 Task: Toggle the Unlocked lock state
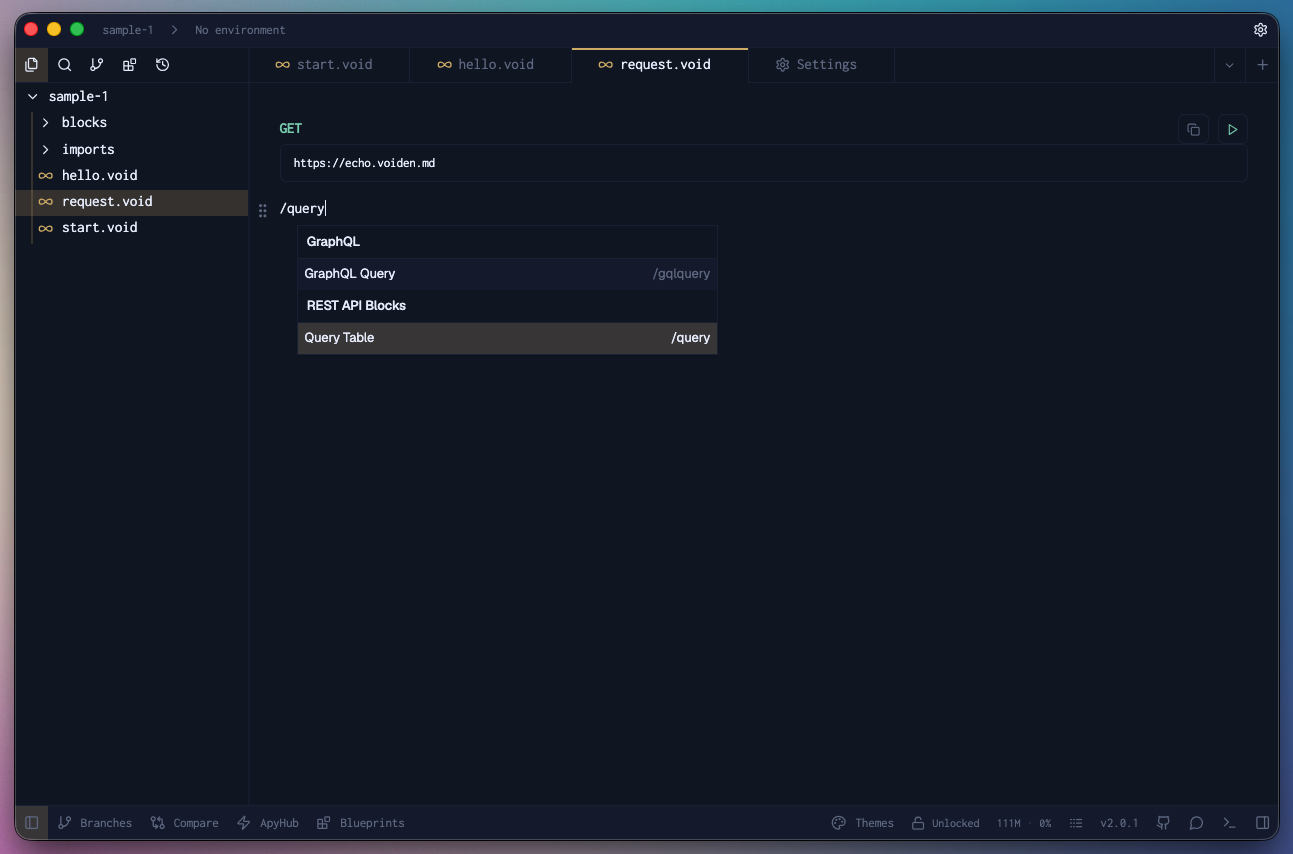(946, 823)
